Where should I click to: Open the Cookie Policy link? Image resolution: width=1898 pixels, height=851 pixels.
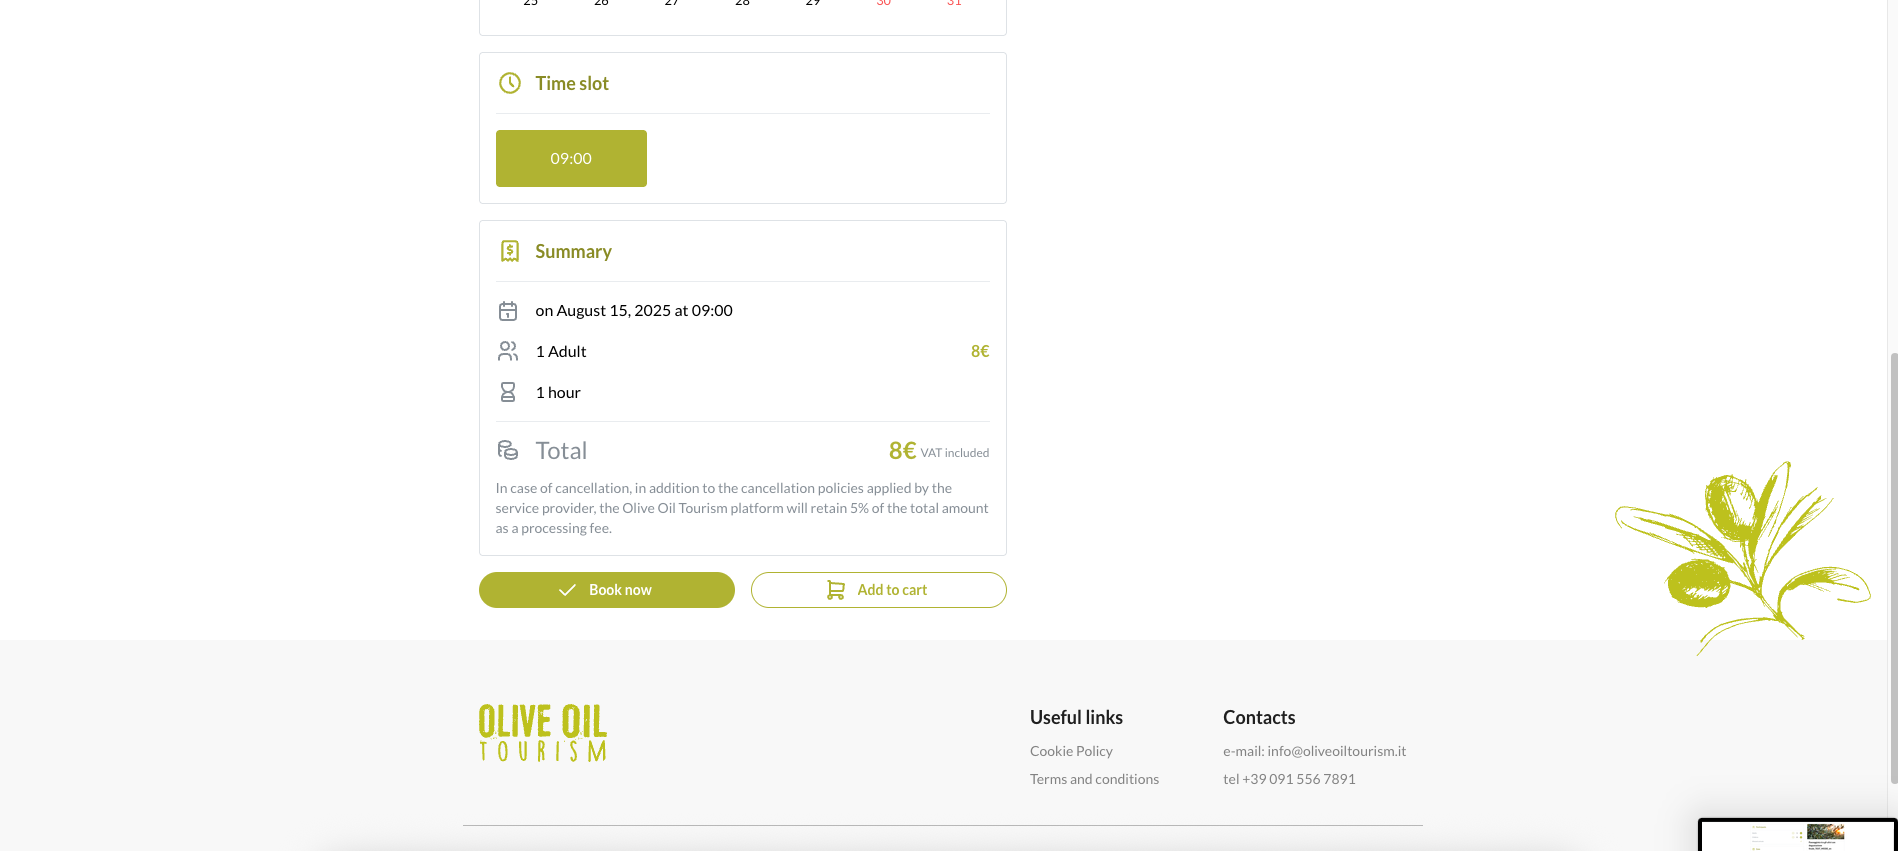pos(1071,751)
